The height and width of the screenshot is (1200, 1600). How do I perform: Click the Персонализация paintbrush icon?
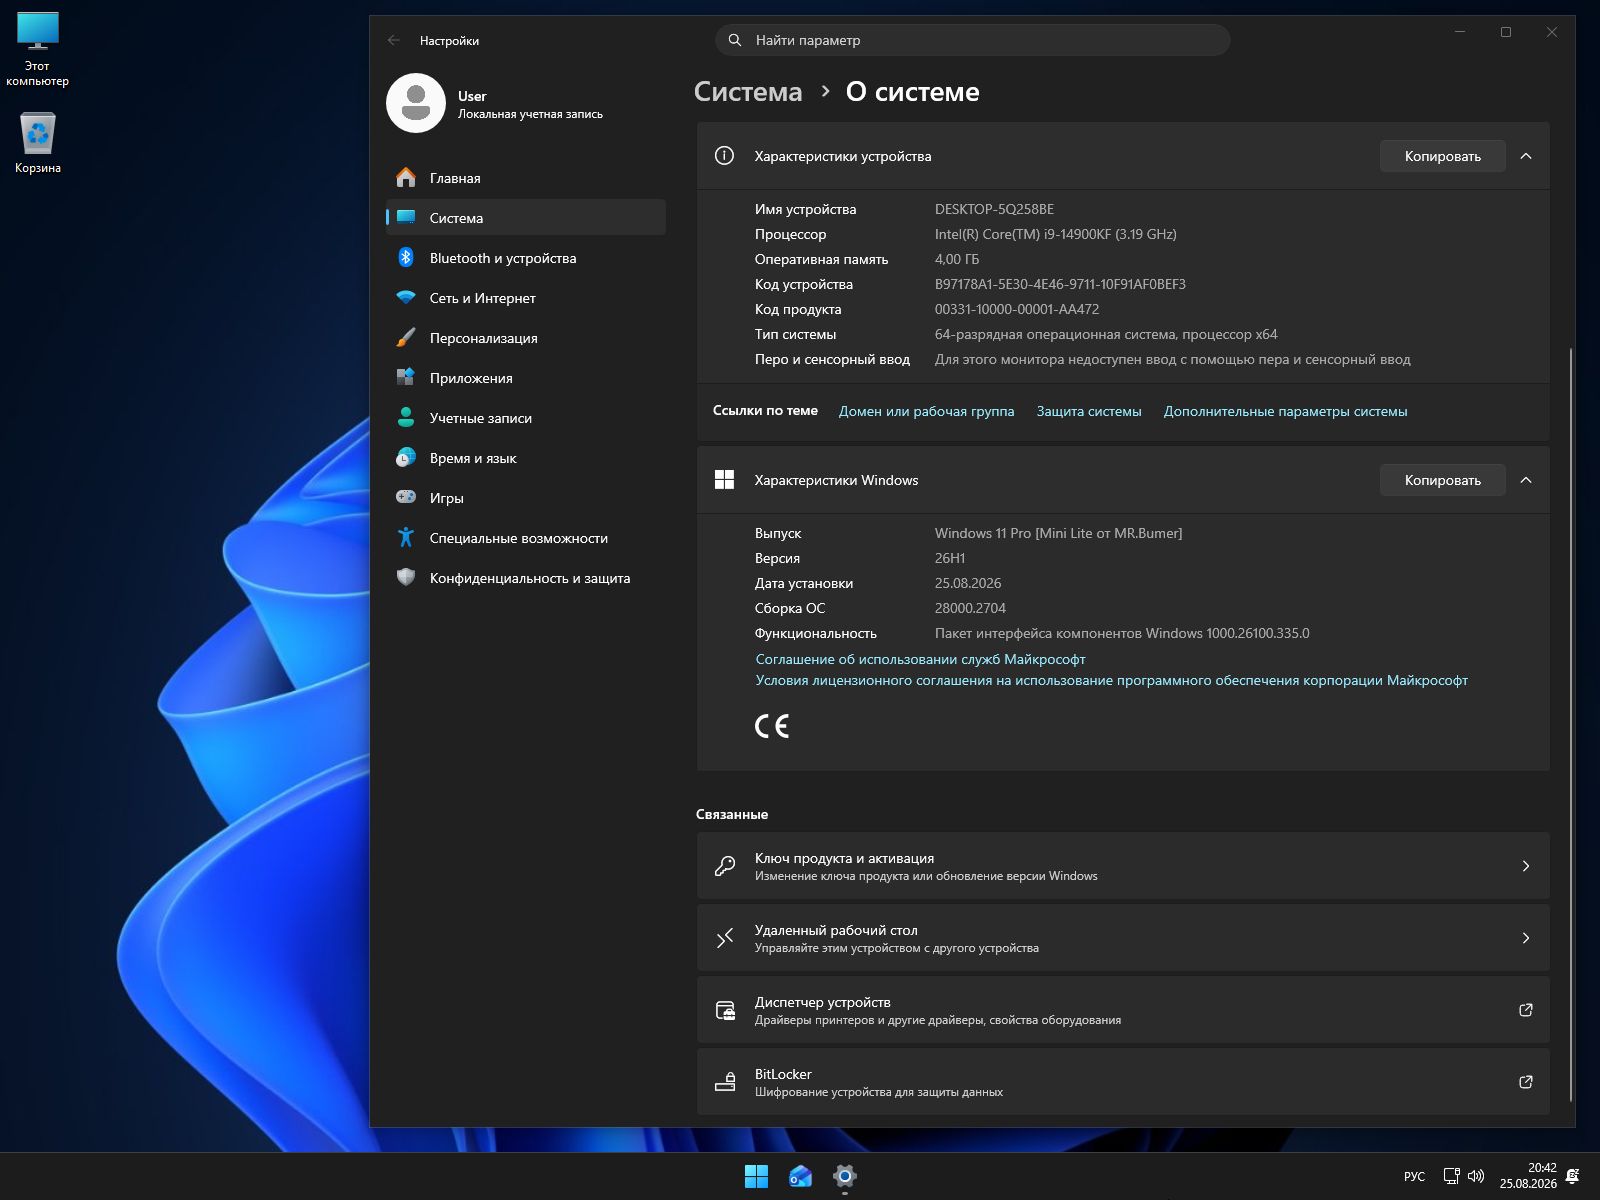coord(406,338)
